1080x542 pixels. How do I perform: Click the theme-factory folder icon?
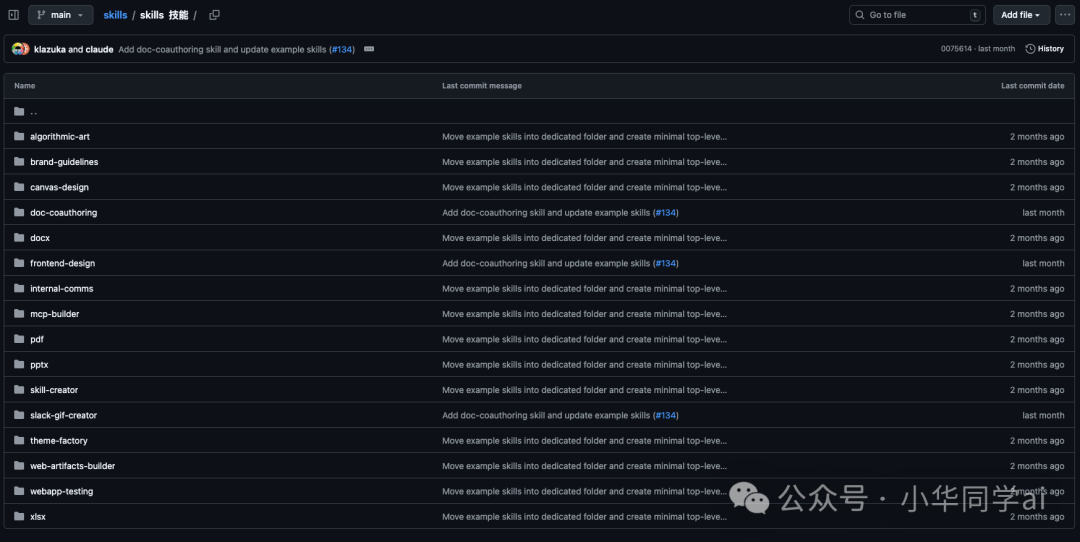tap(19, 441)
